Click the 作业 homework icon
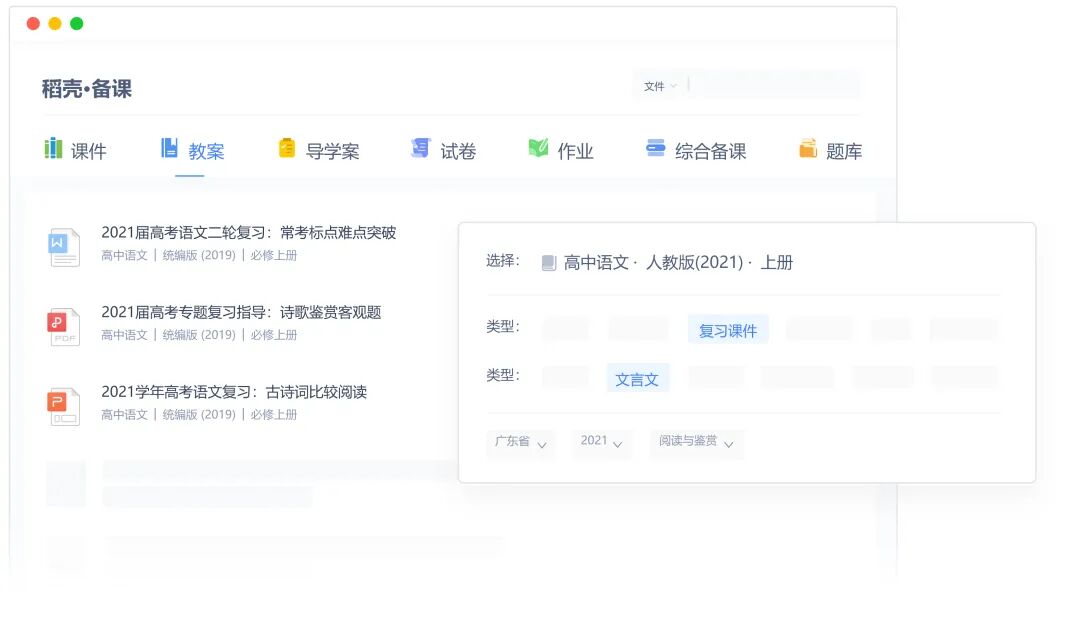 click(x=536, y=149)
